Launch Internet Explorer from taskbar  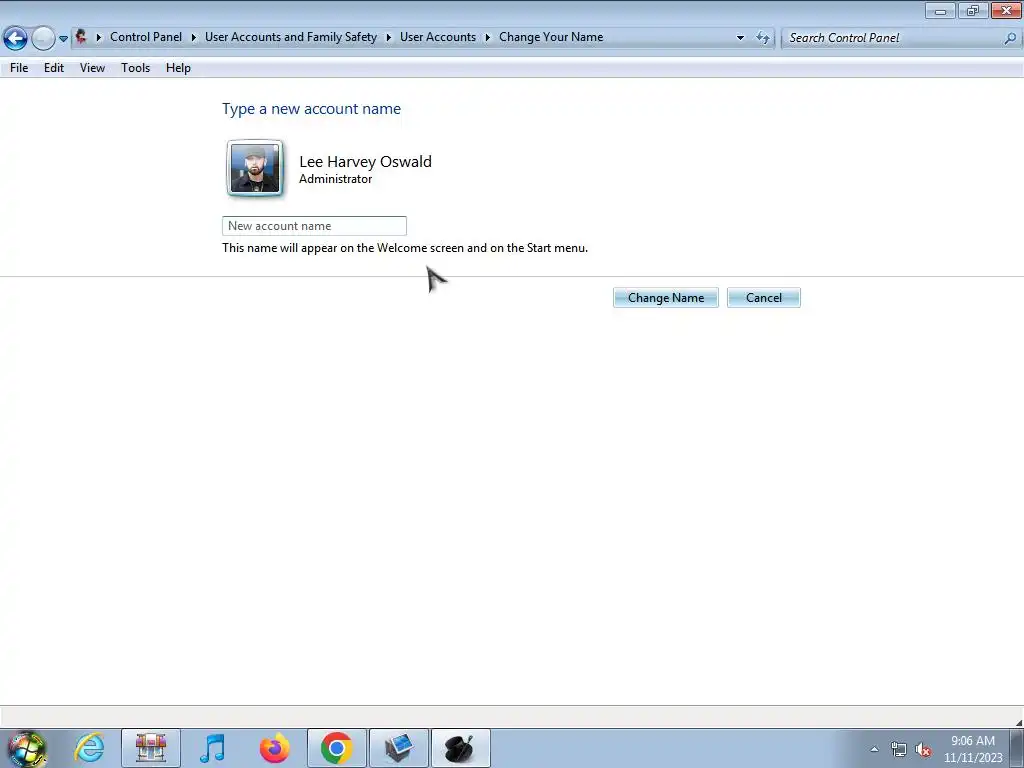(x=89, y=748)
